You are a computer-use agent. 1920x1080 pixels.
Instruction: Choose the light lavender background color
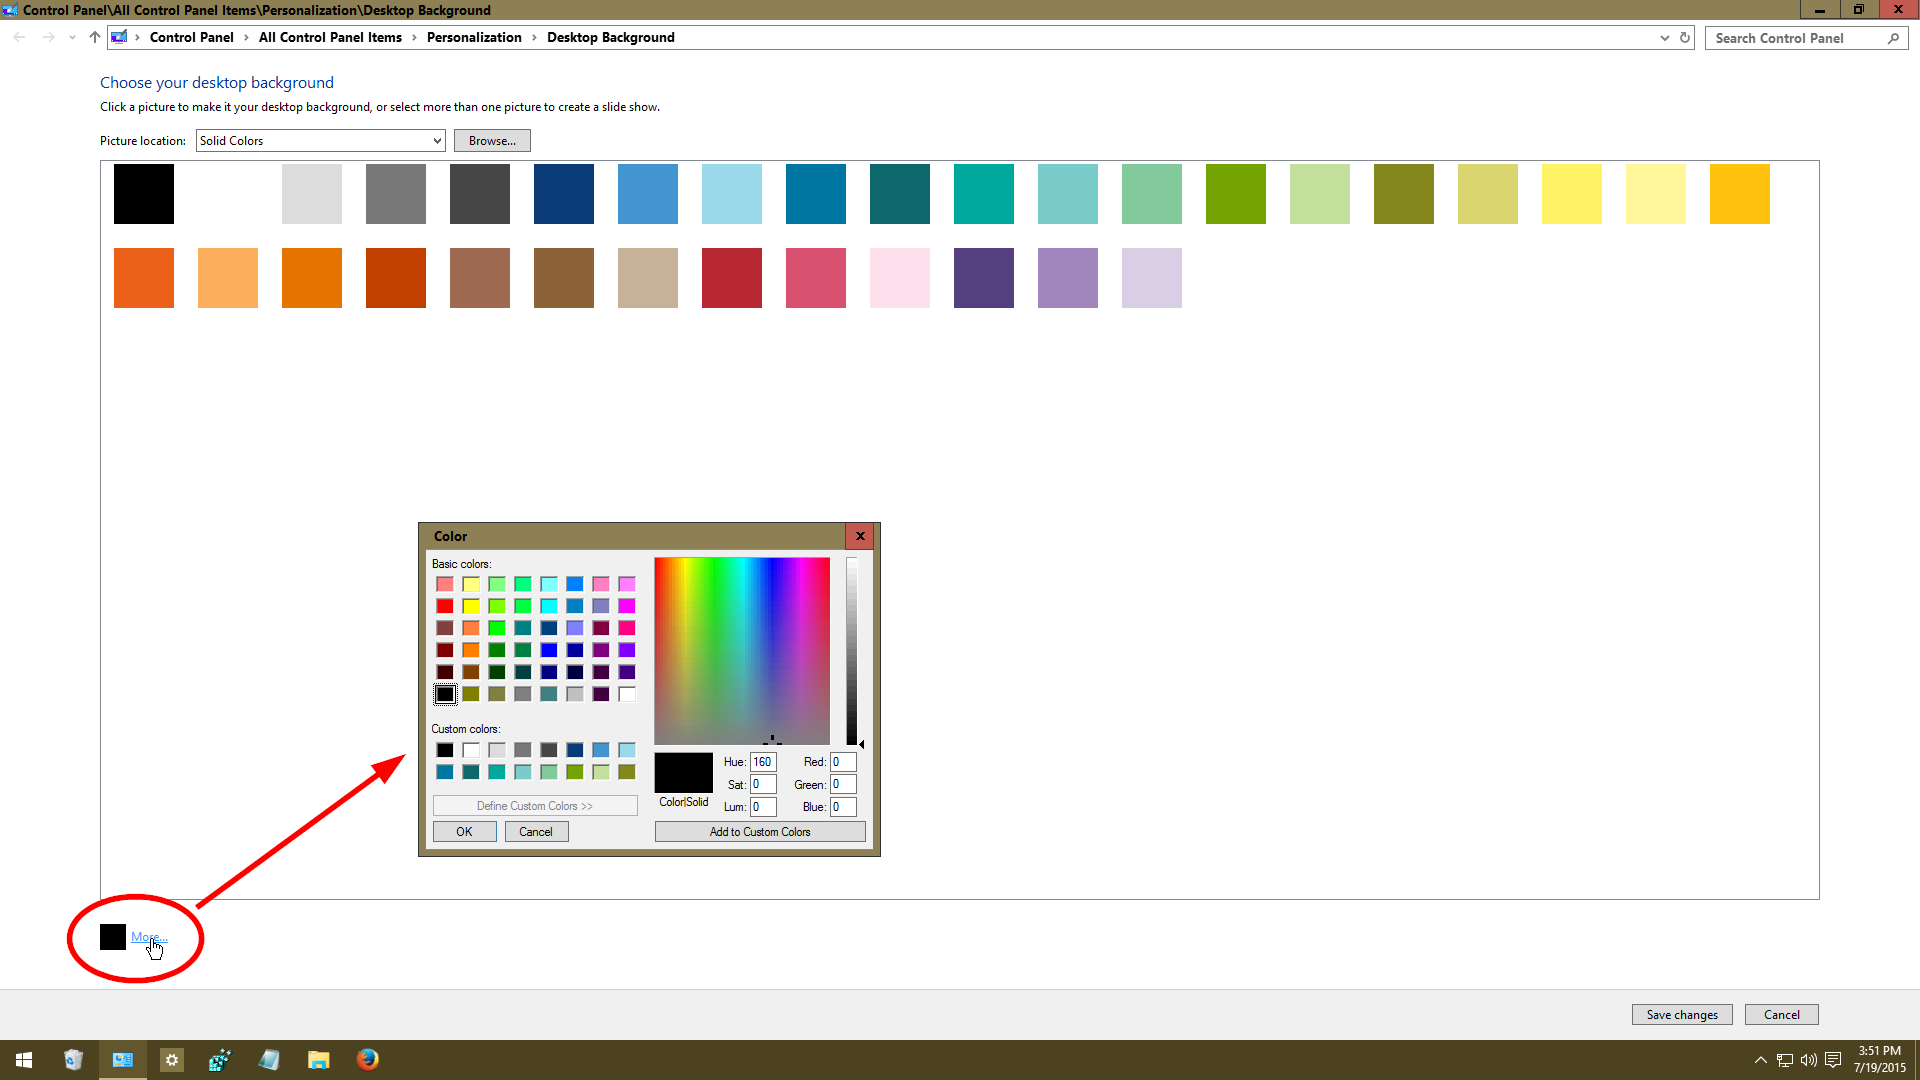(x=1151, y=278)
